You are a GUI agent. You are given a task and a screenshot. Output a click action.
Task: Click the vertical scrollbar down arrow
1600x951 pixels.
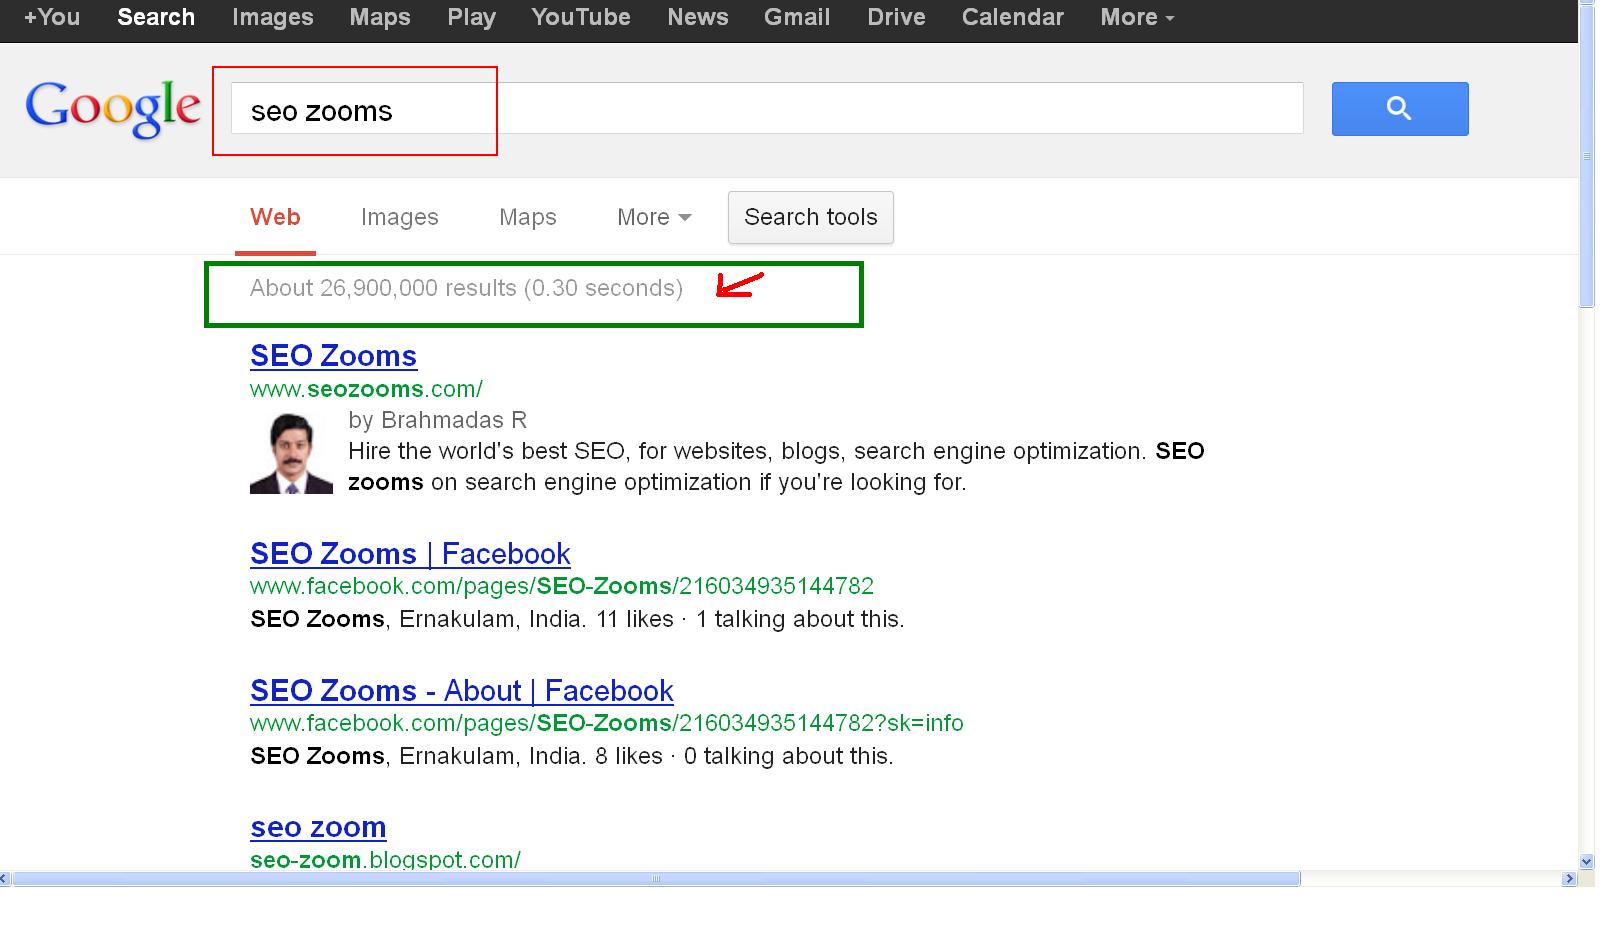click(x=1587, y=861)
